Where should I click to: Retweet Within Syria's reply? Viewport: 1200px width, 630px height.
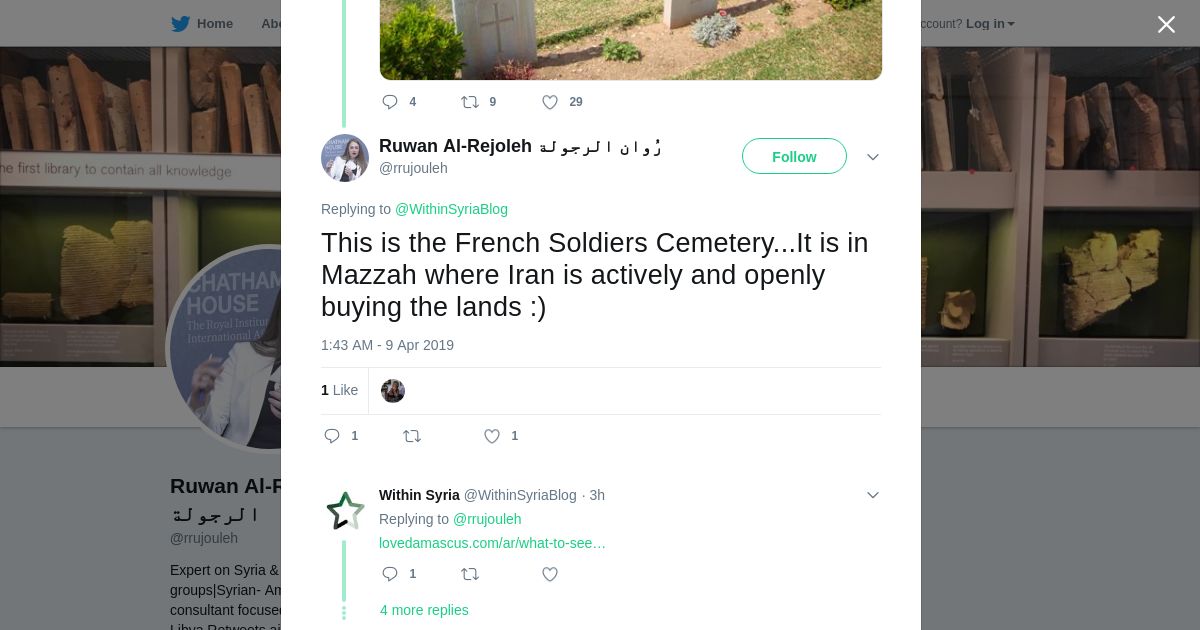(x=470, y=574)
